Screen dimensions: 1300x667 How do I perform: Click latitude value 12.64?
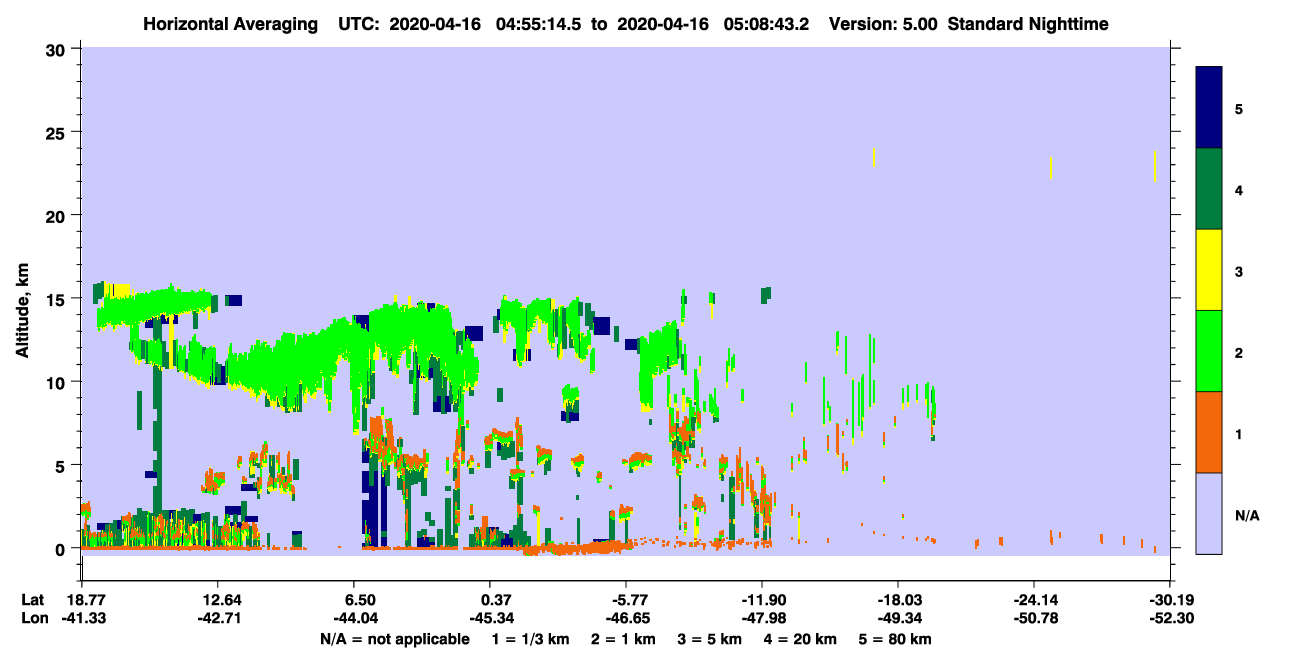click(x=218, y=600)
